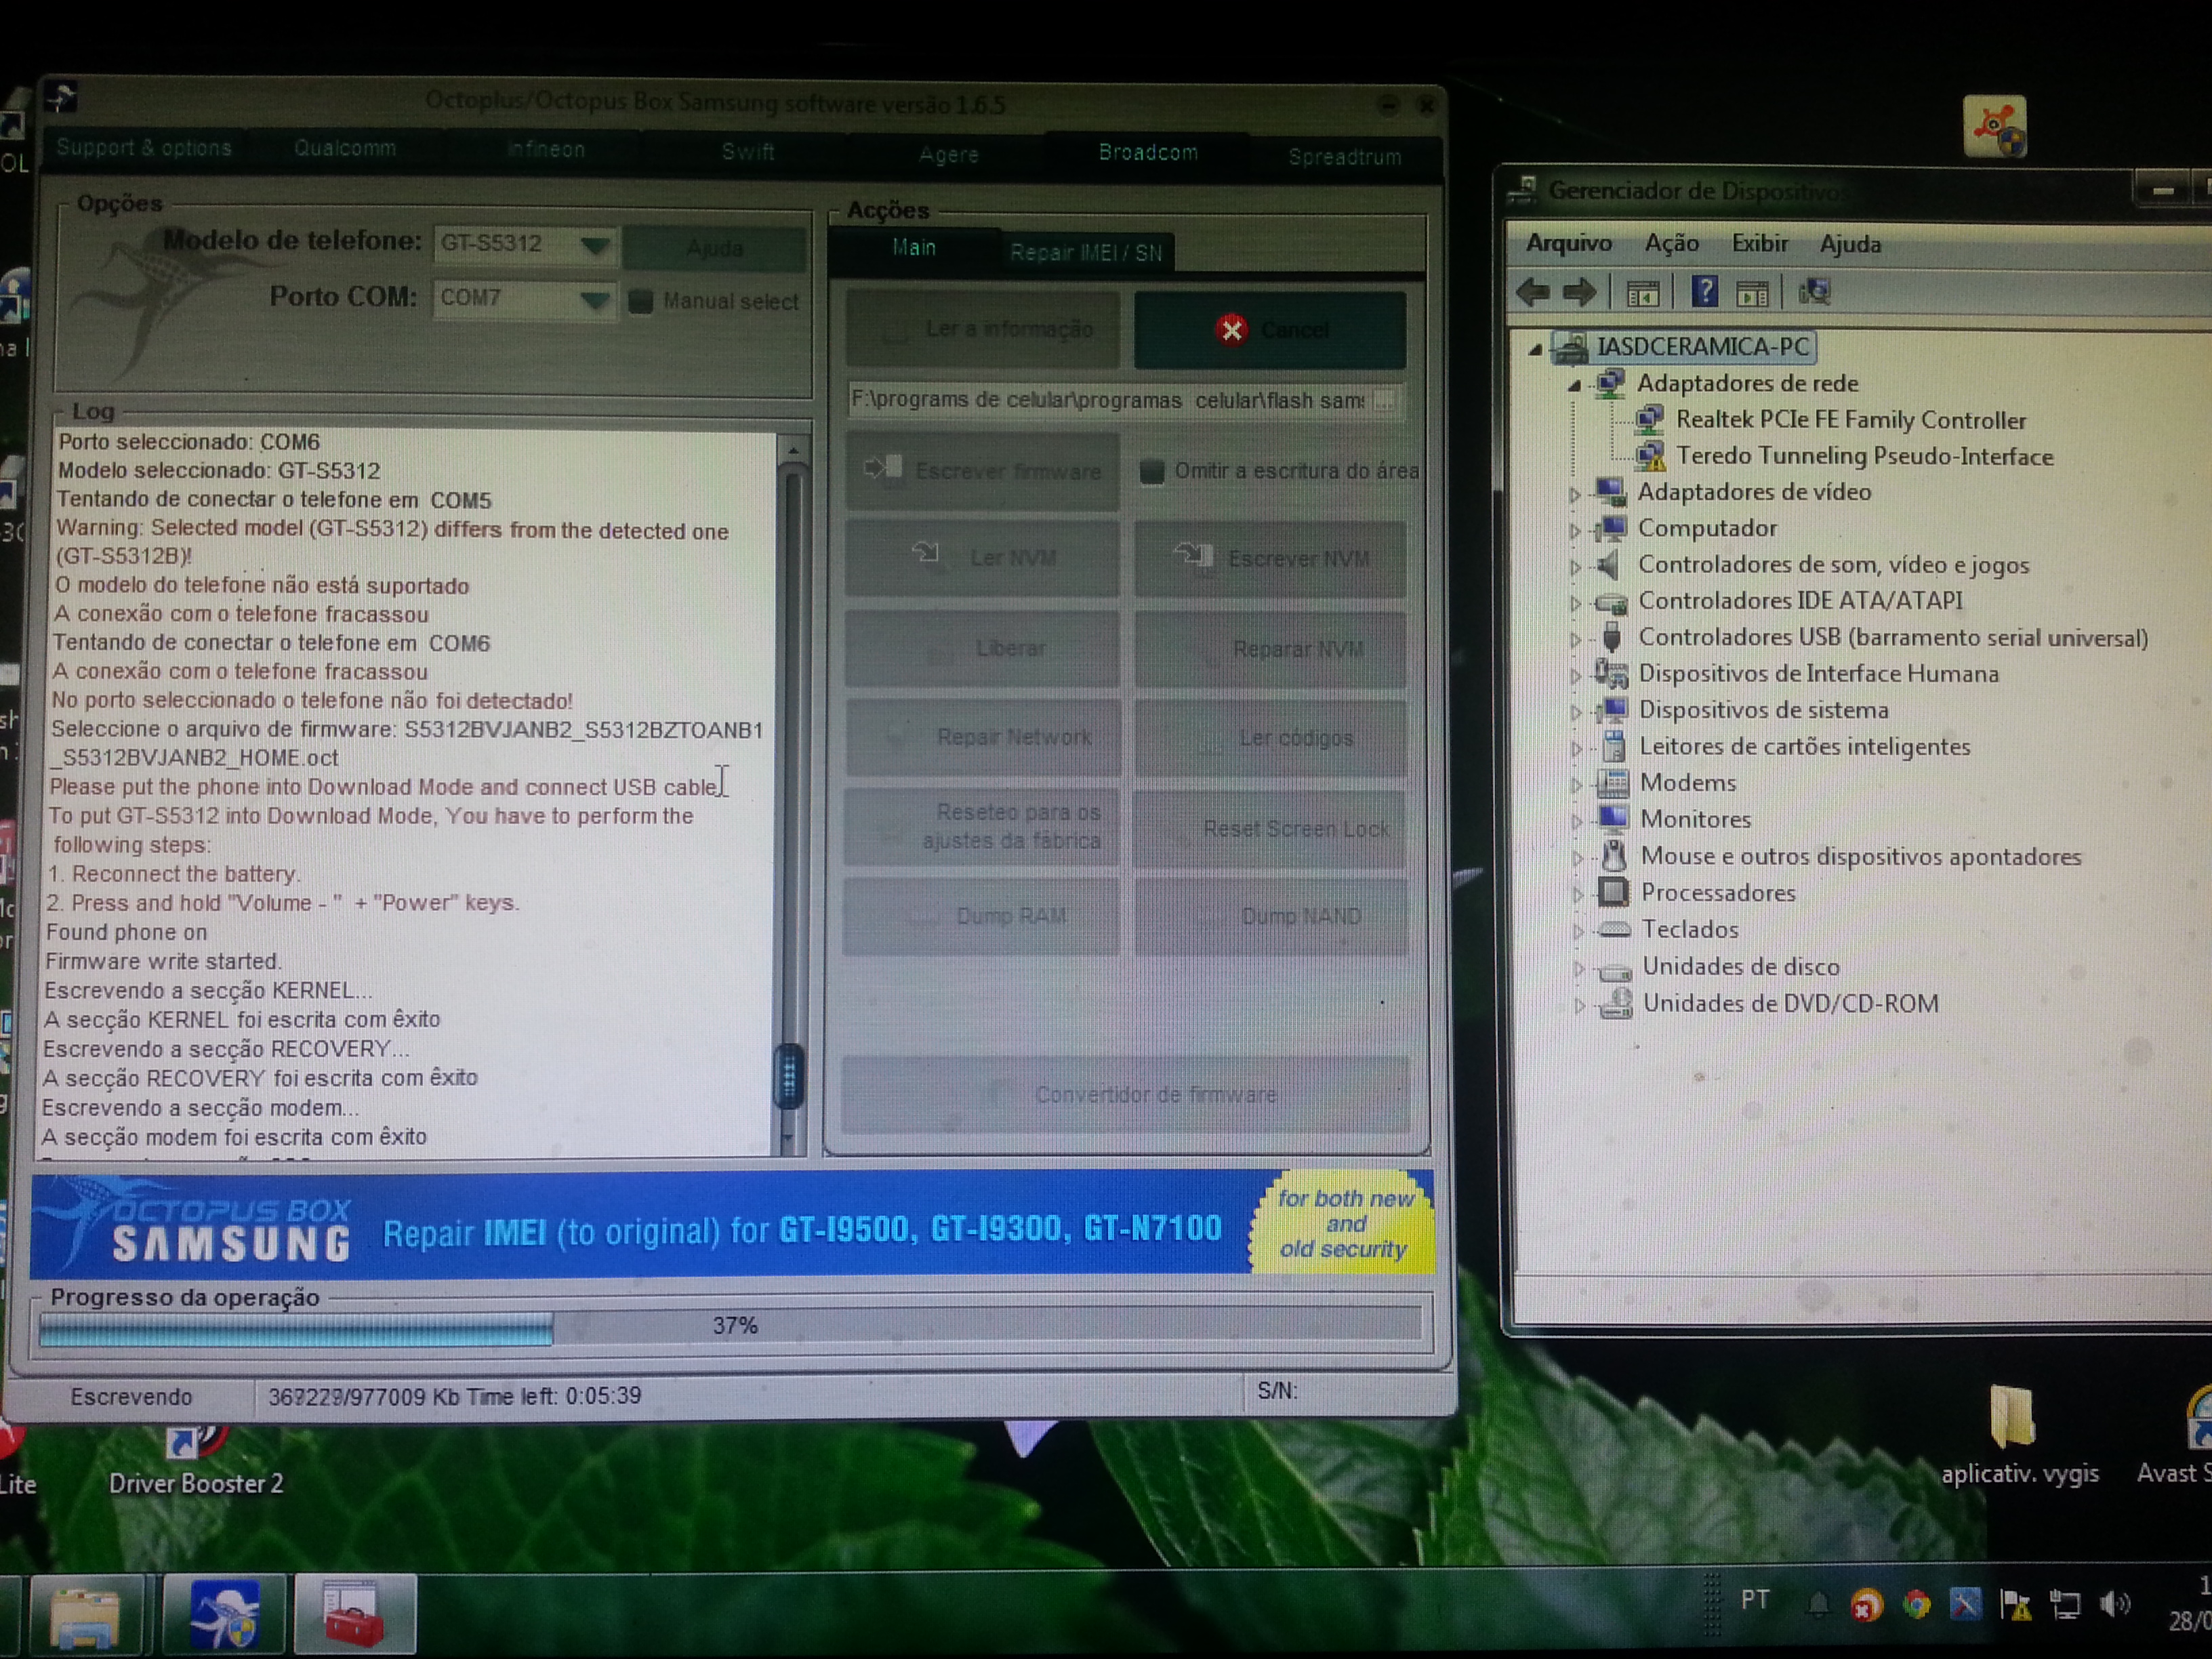
Task: Switch to the Repair IMEI / SN tab
Action: click(x=1087, y=252)
